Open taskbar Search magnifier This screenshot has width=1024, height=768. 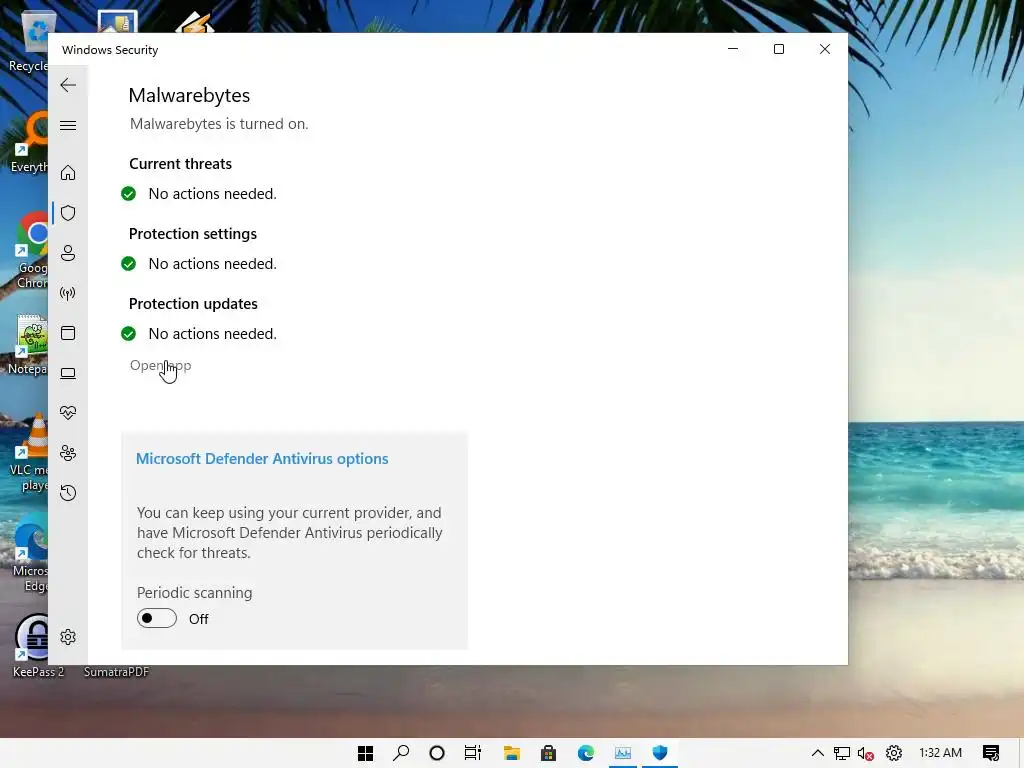[x=401, y=753]
